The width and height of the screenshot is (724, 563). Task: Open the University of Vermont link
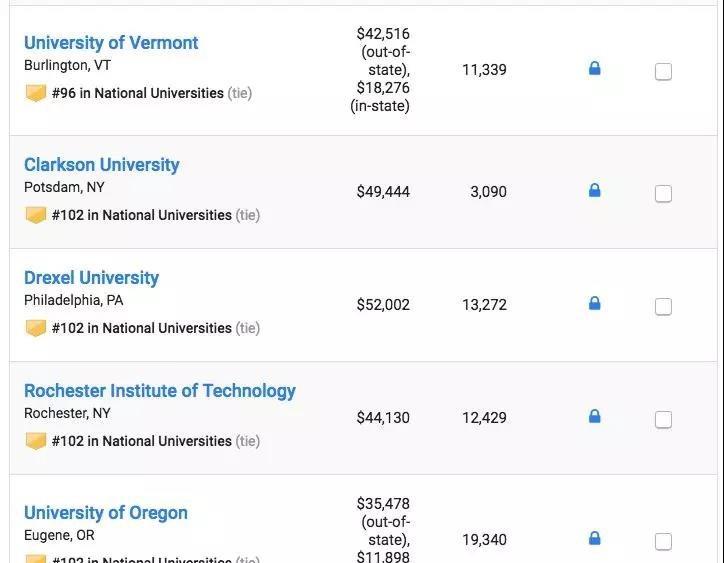pyautogui.click(x=111, y=43)
